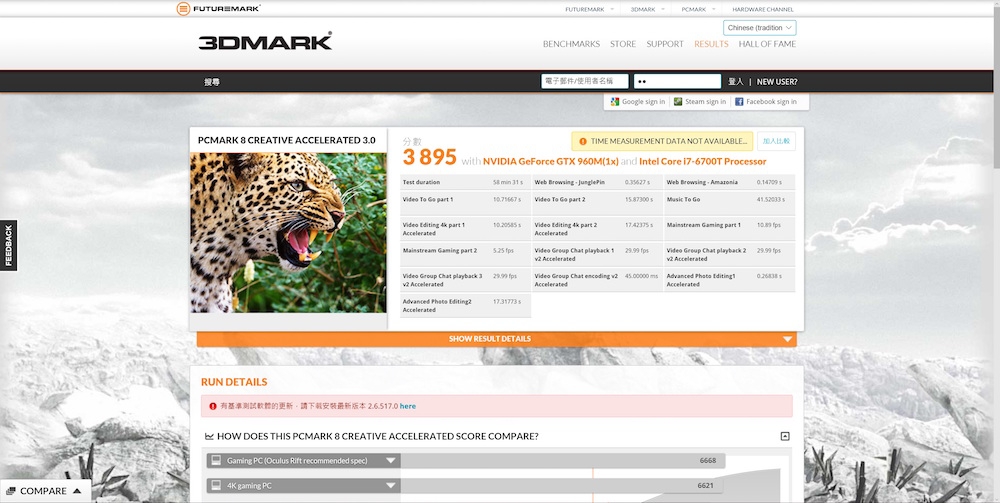The image size is (1000, 503).
Task: Open the SUPPORT menu item
Action: tap(665, 44)
